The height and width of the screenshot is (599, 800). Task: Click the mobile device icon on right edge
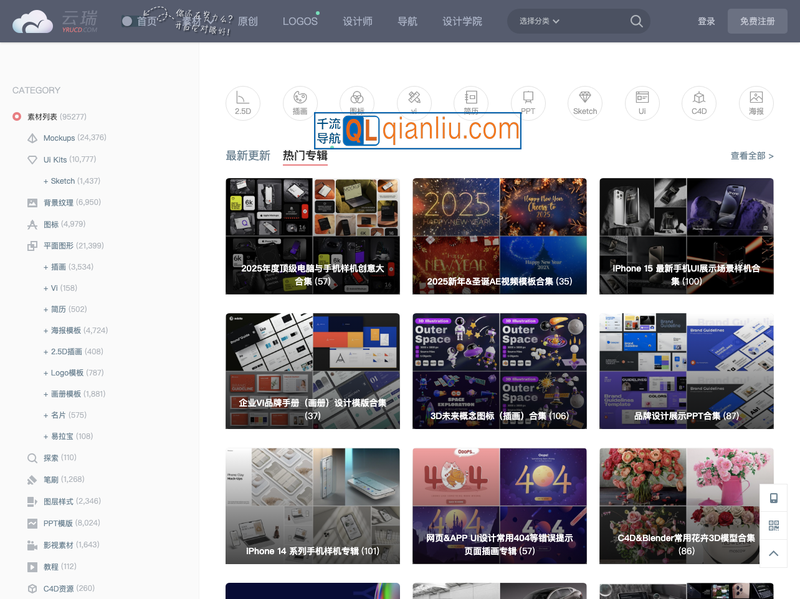[773, 497]
